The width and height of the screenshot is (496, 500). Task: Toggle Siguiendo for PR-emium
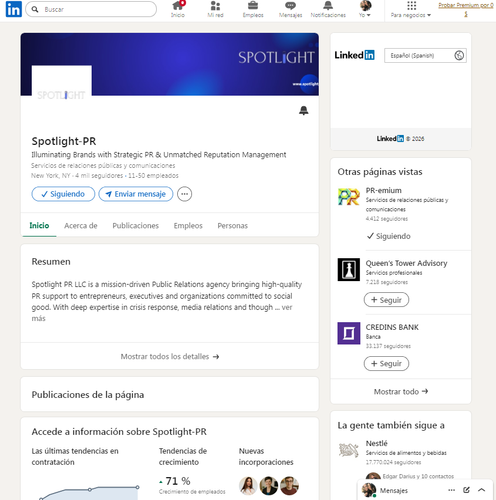(x=388, y=236)
